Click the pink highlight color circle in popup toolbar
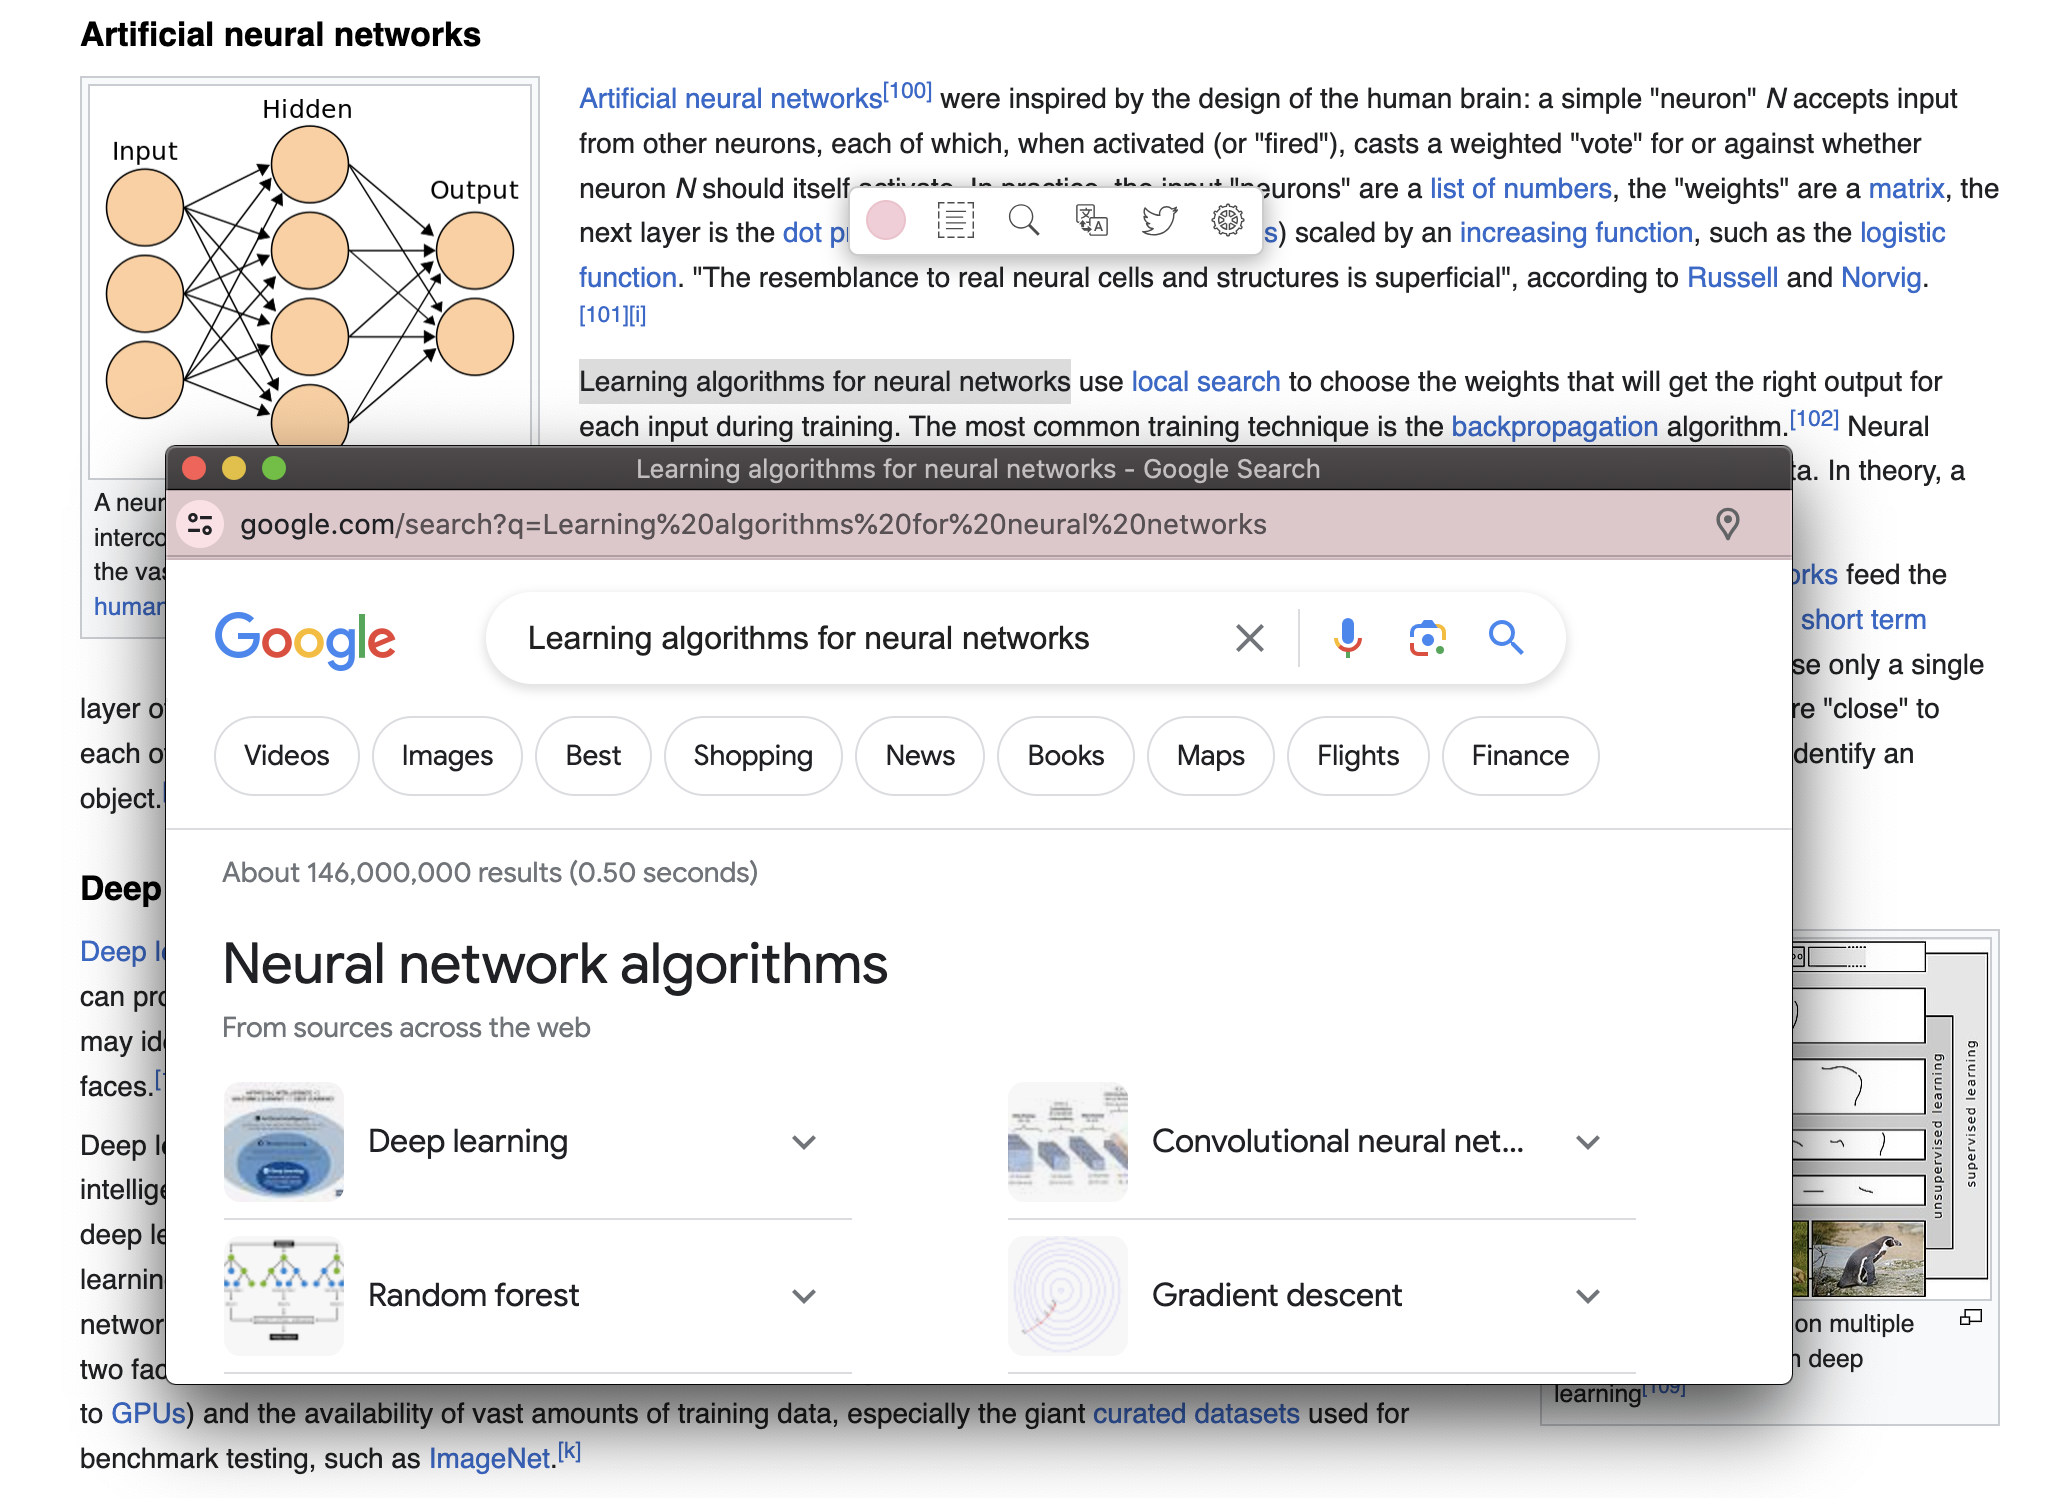The height and width of the screenshot is (1498, 2056). (x=885, y=220)
